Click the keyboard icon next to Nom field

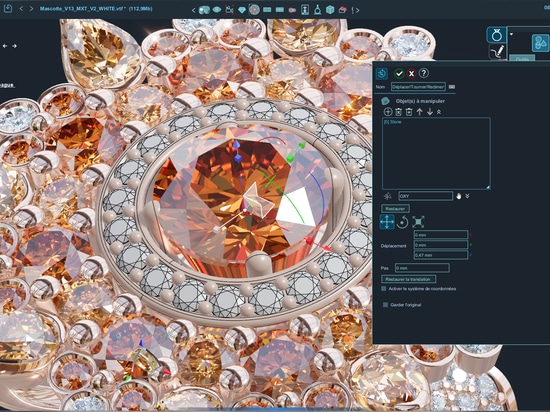452,87
